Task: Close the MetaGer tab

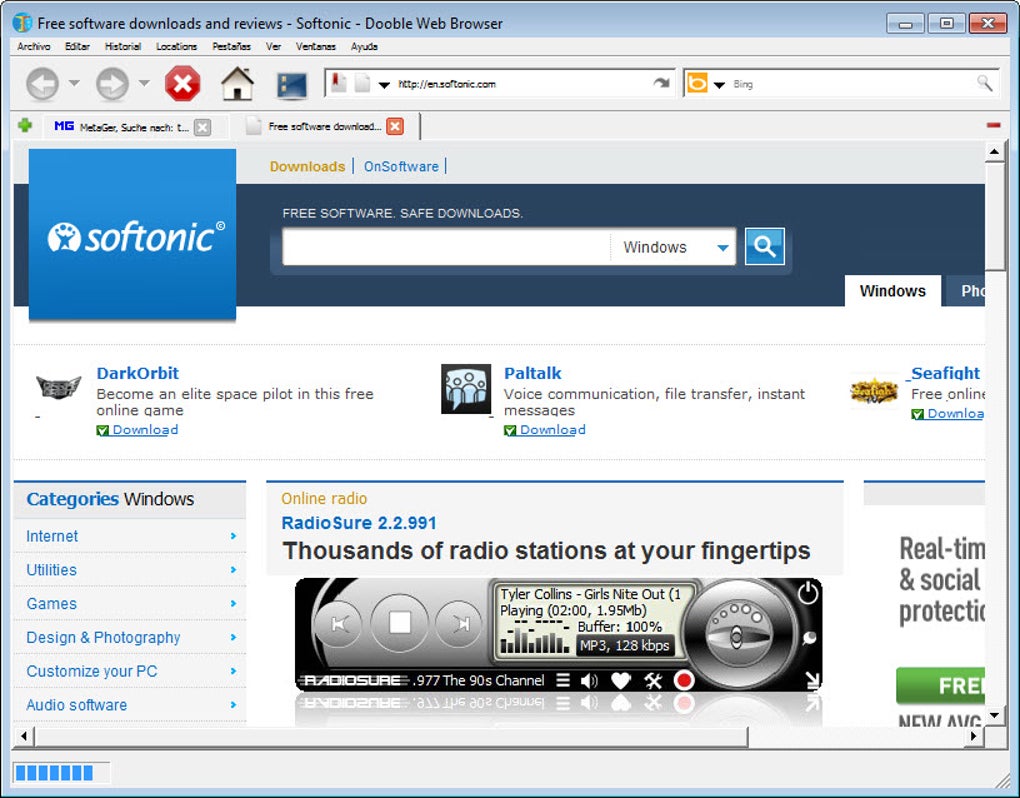Action: [x=203, y=127]
